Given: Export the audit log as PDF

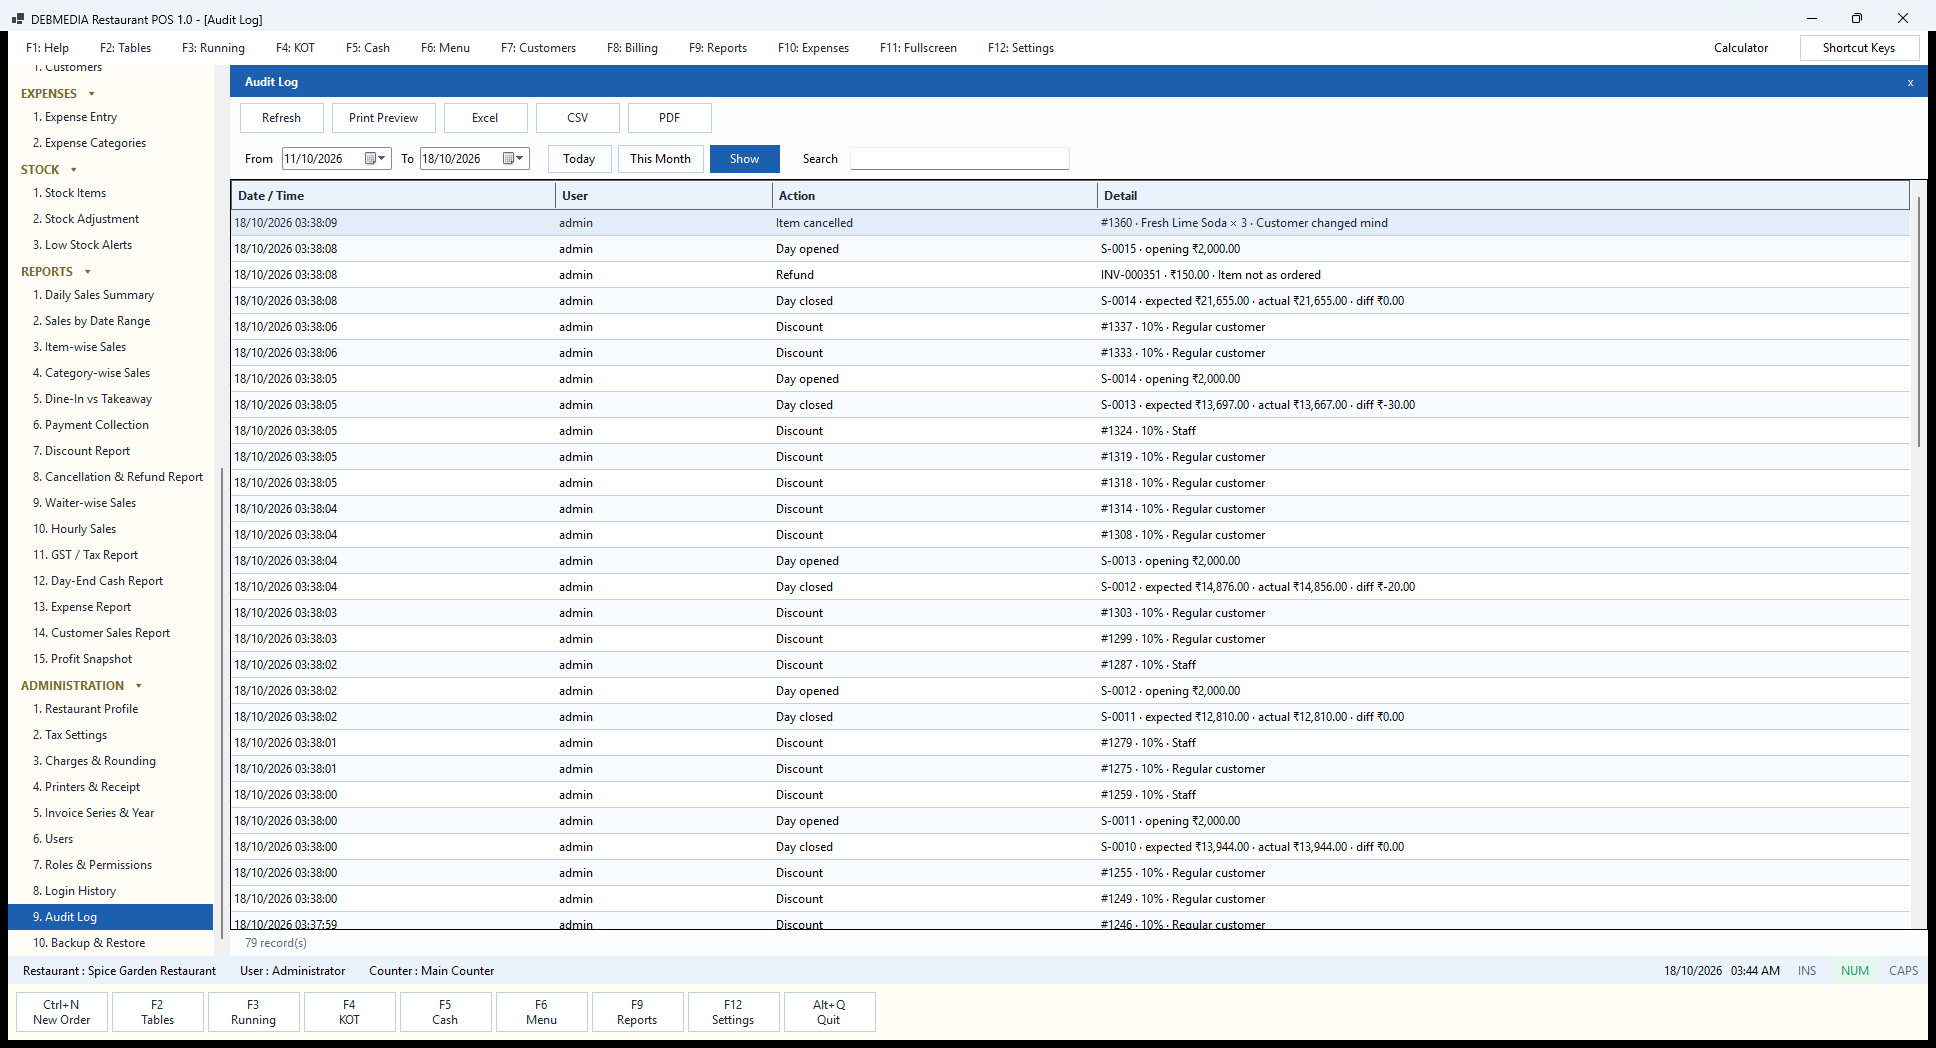Looking at the screenshot, I should click(x=670, y=118).
